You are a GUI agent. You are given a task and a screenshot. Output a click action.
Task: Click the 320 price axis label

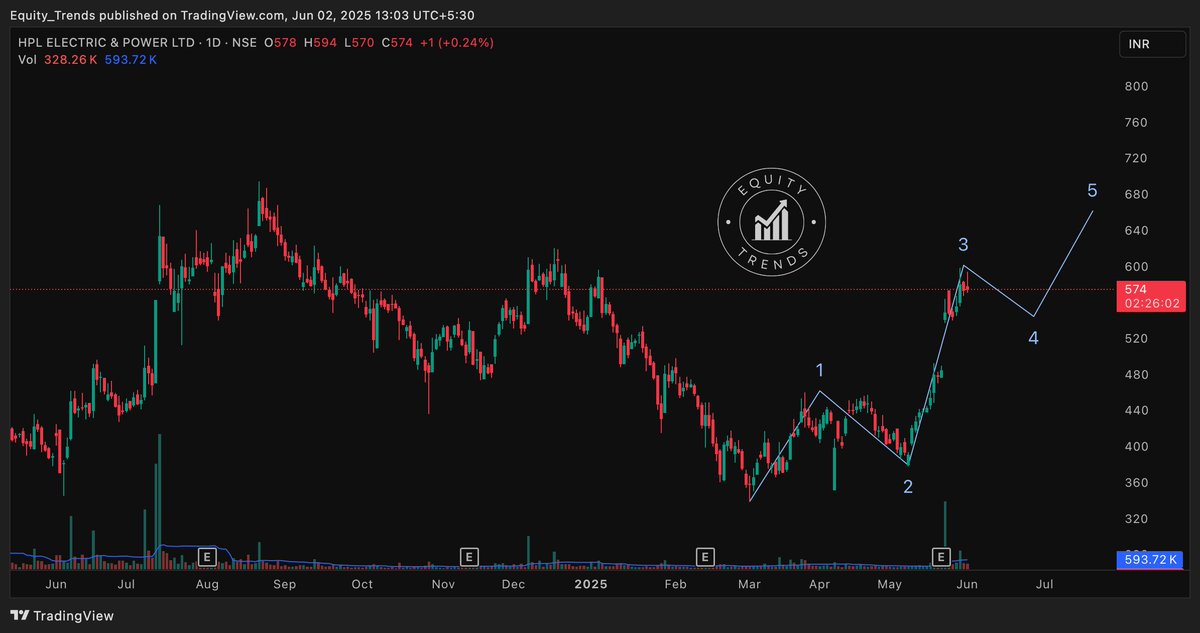(x=1138, y=519)
